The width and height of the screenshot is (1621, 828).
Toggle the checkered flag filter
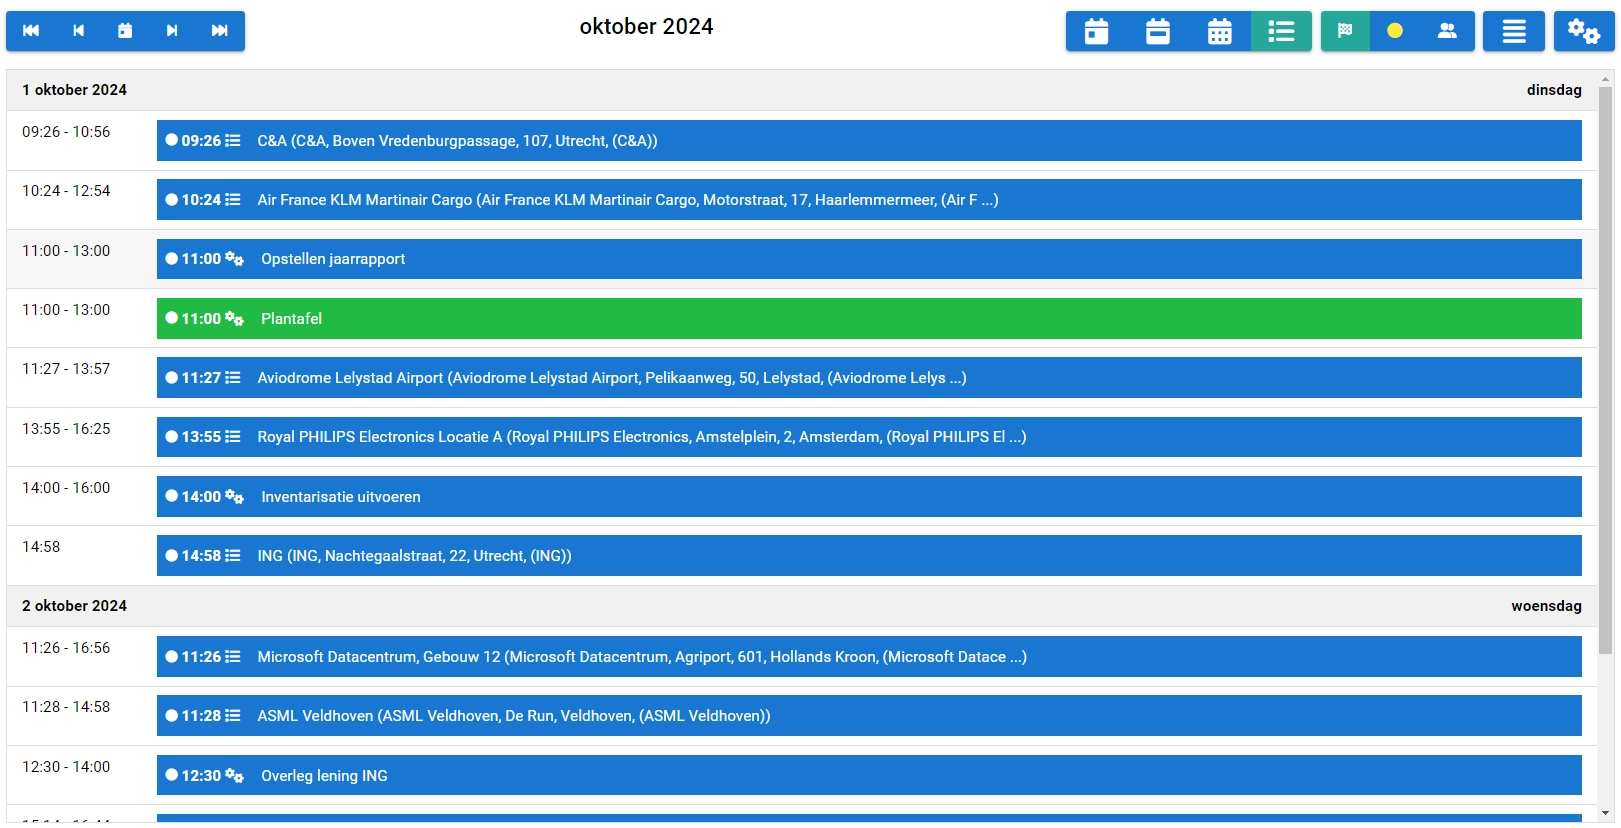coord(1345,31)
